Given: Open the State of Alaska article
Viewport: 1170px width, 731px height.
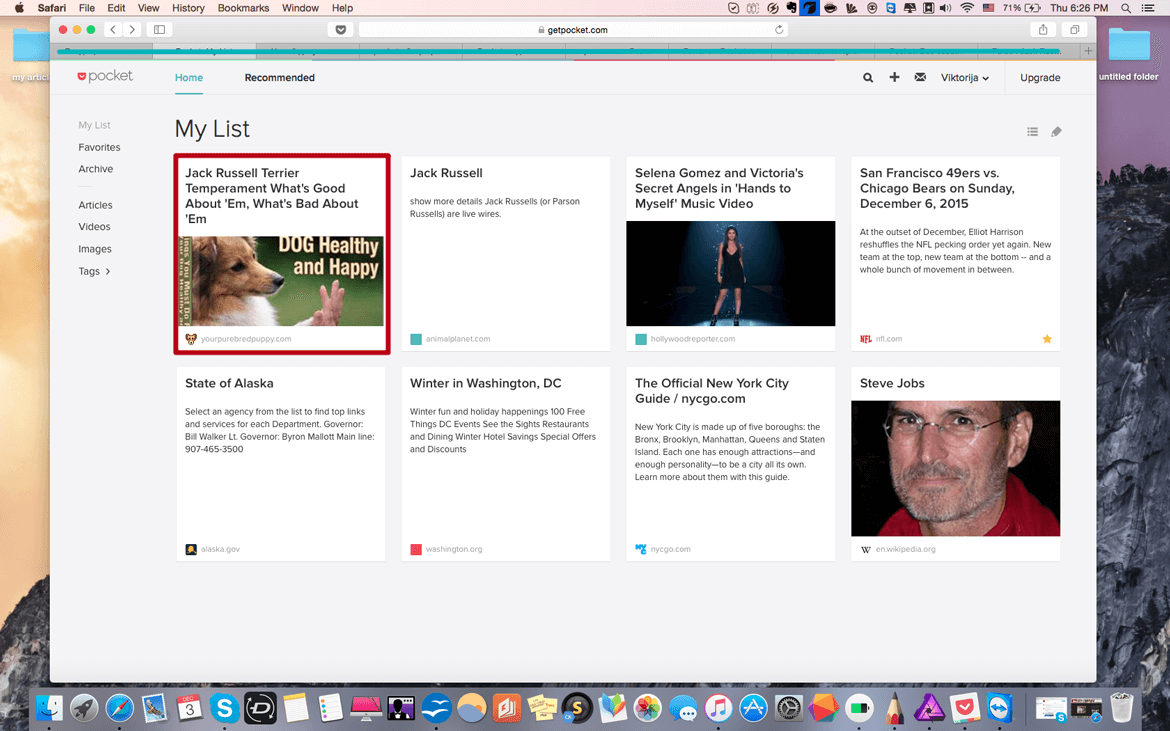Looking at the screenshot, I should pyautogui.click(x=229, y=383).
